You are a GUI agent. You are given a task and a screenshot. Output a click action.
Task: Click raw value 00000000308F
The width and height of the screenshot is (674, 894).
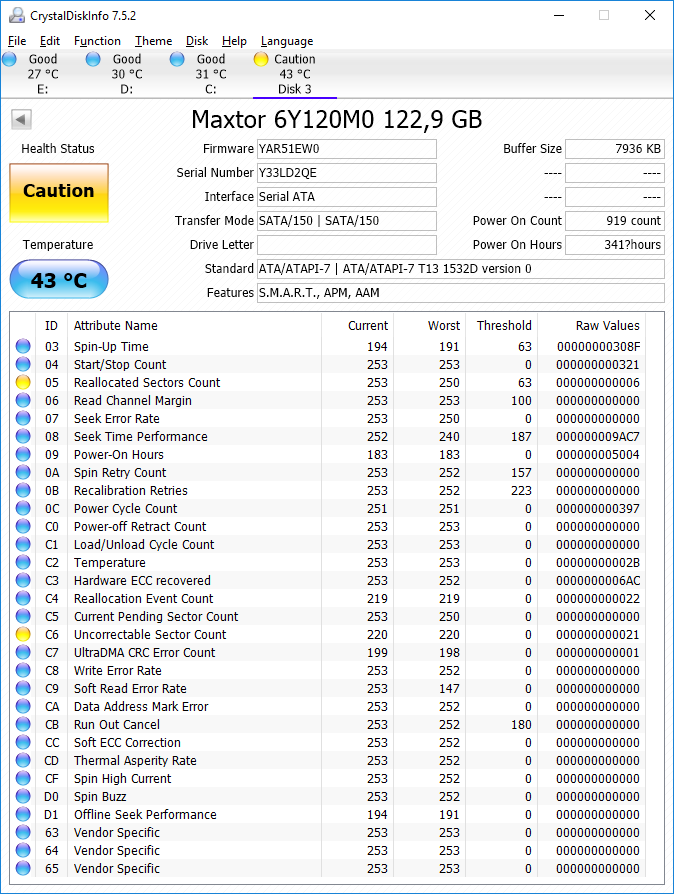[598, 347]
